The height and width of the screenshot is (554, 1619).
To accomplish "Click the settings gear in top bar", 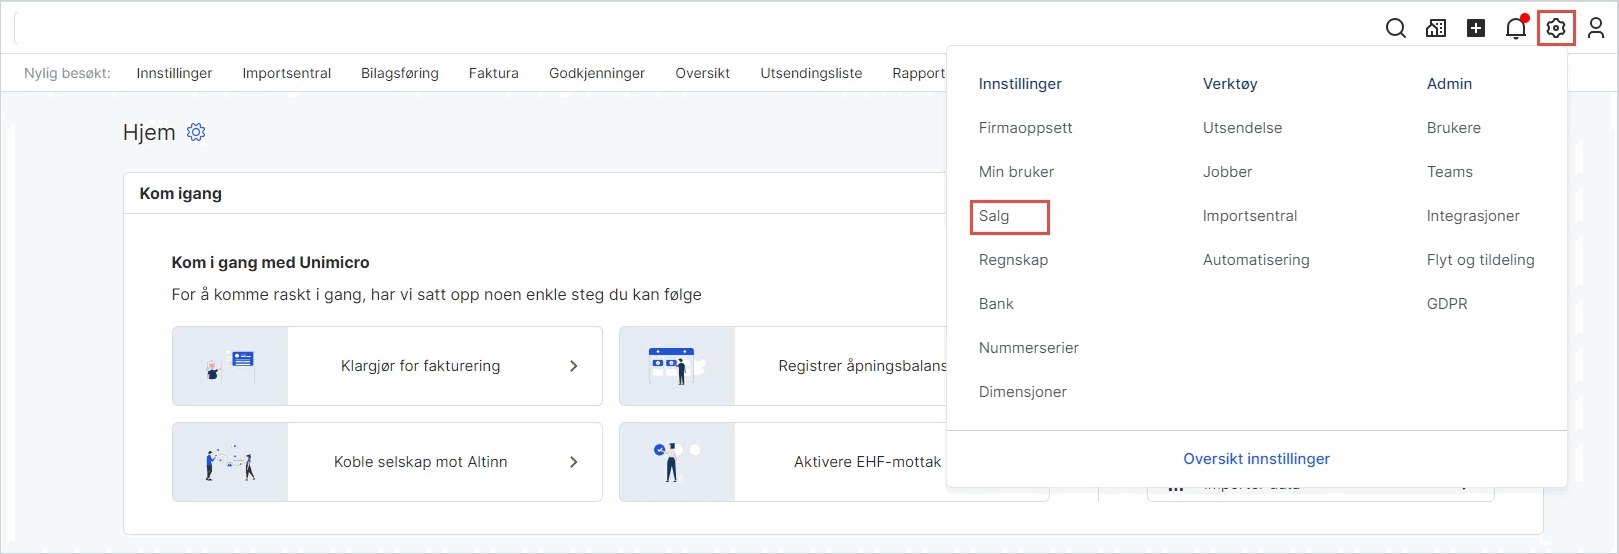I will pos(1556,28).
